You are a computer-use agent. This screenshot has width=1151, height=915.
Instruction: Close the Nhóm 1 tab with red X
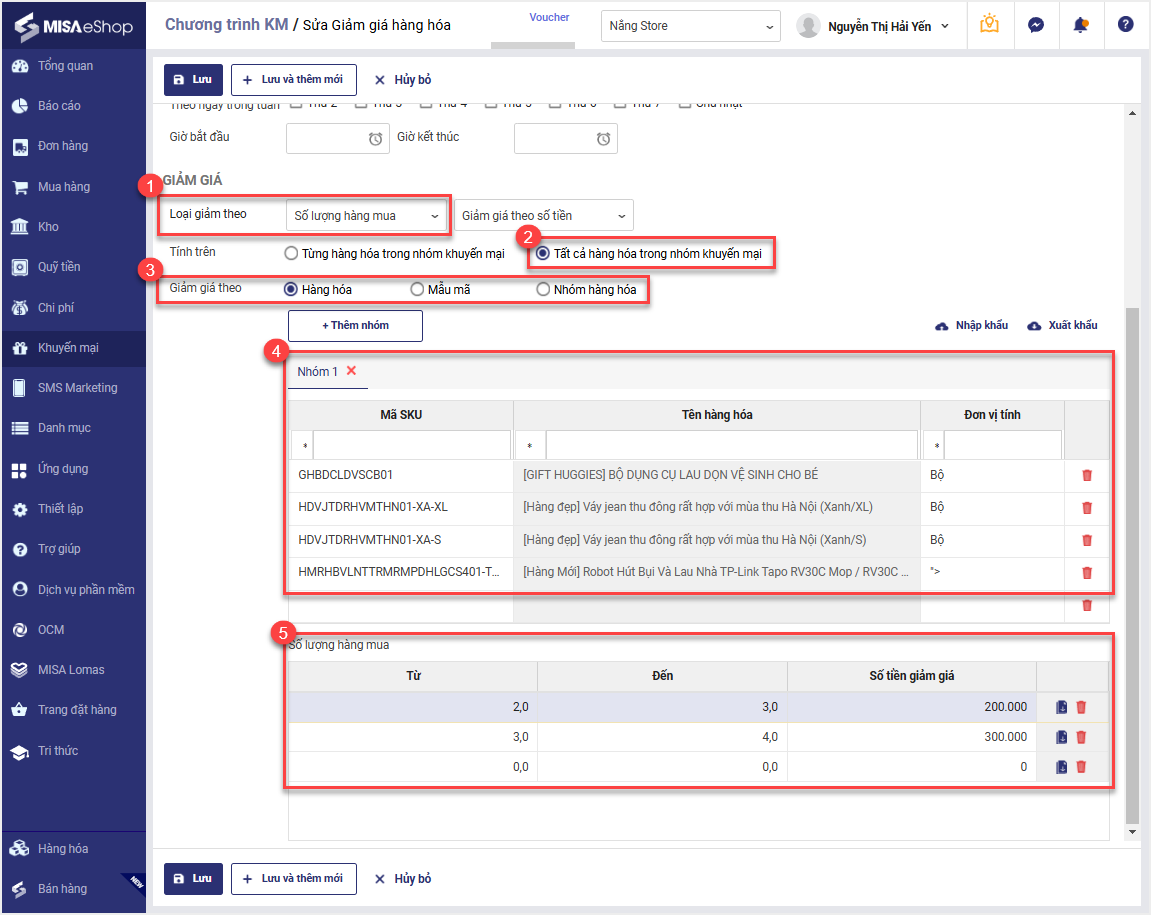[x=351, y=371]
